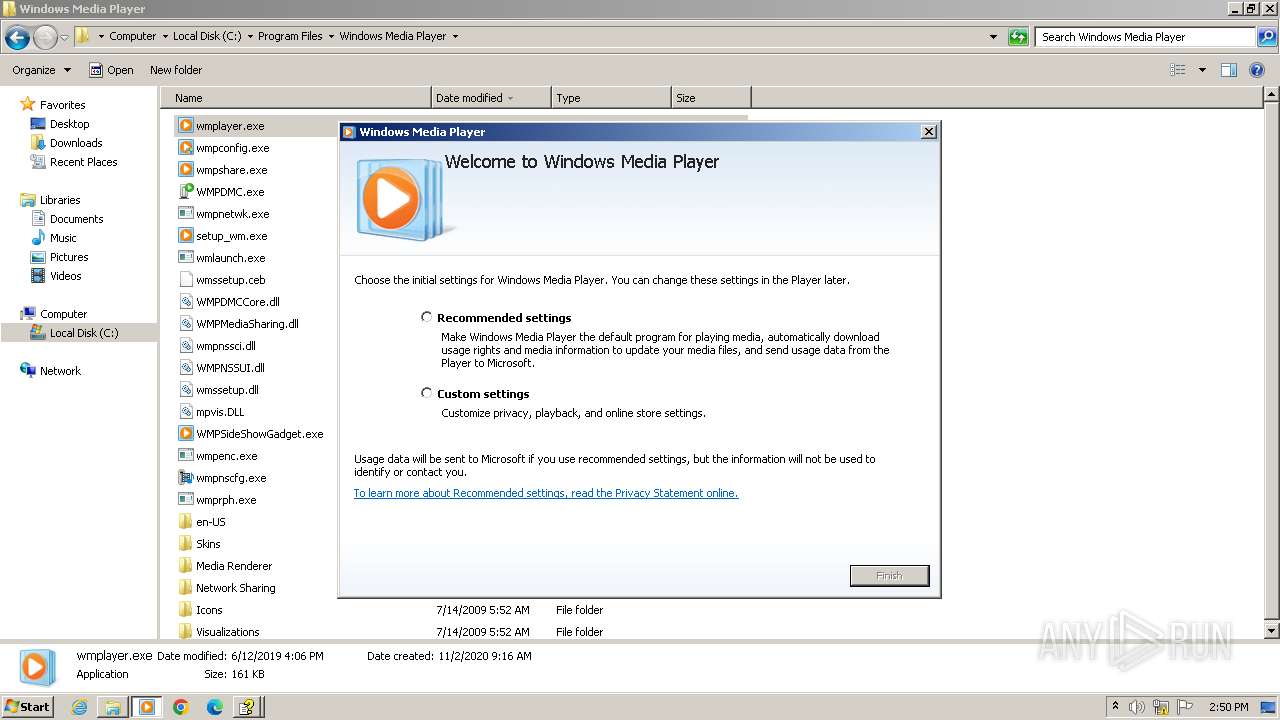Expand the Program Files breadcrumb arrow
This screenshot has height=720, width=1280.
pyautogui.click(x=331, y=36)
